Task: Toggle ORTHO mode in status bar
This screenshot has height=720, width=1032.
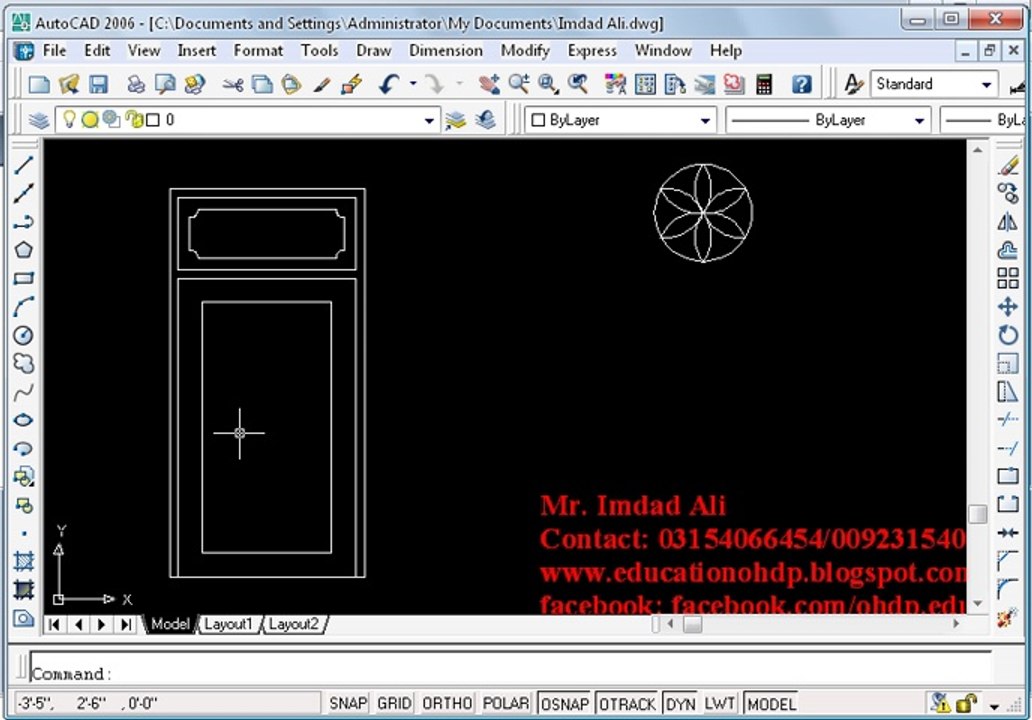Action: click(x=447, y=704)
